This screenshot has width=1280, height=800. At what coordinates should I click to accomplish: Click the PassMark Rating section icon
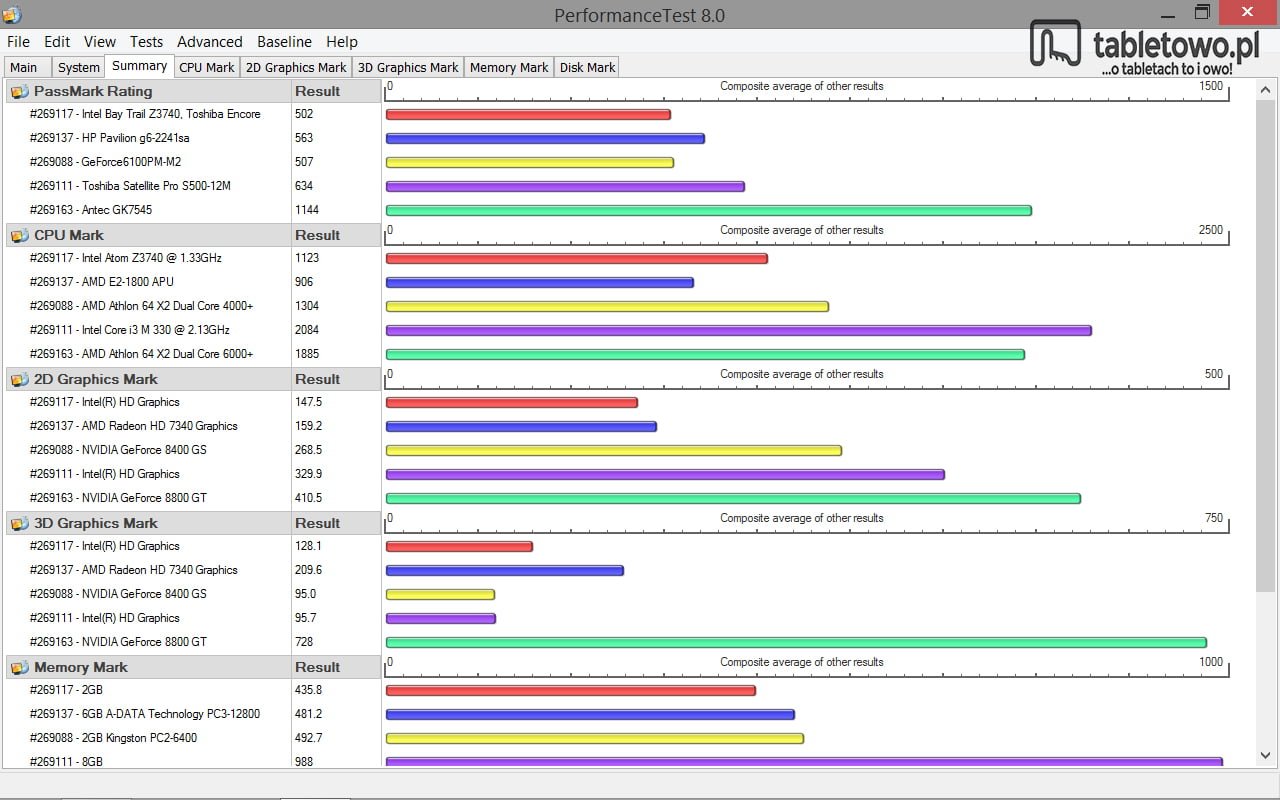(x=19, y=91)
